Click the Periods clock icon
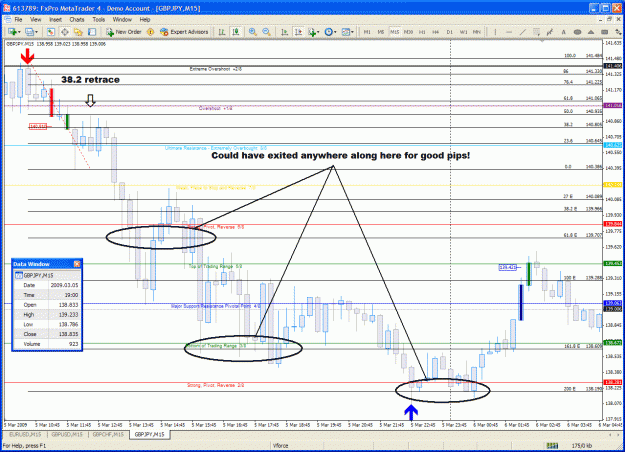The height and width of the screenshot is (452, 625). coord(328,32)
